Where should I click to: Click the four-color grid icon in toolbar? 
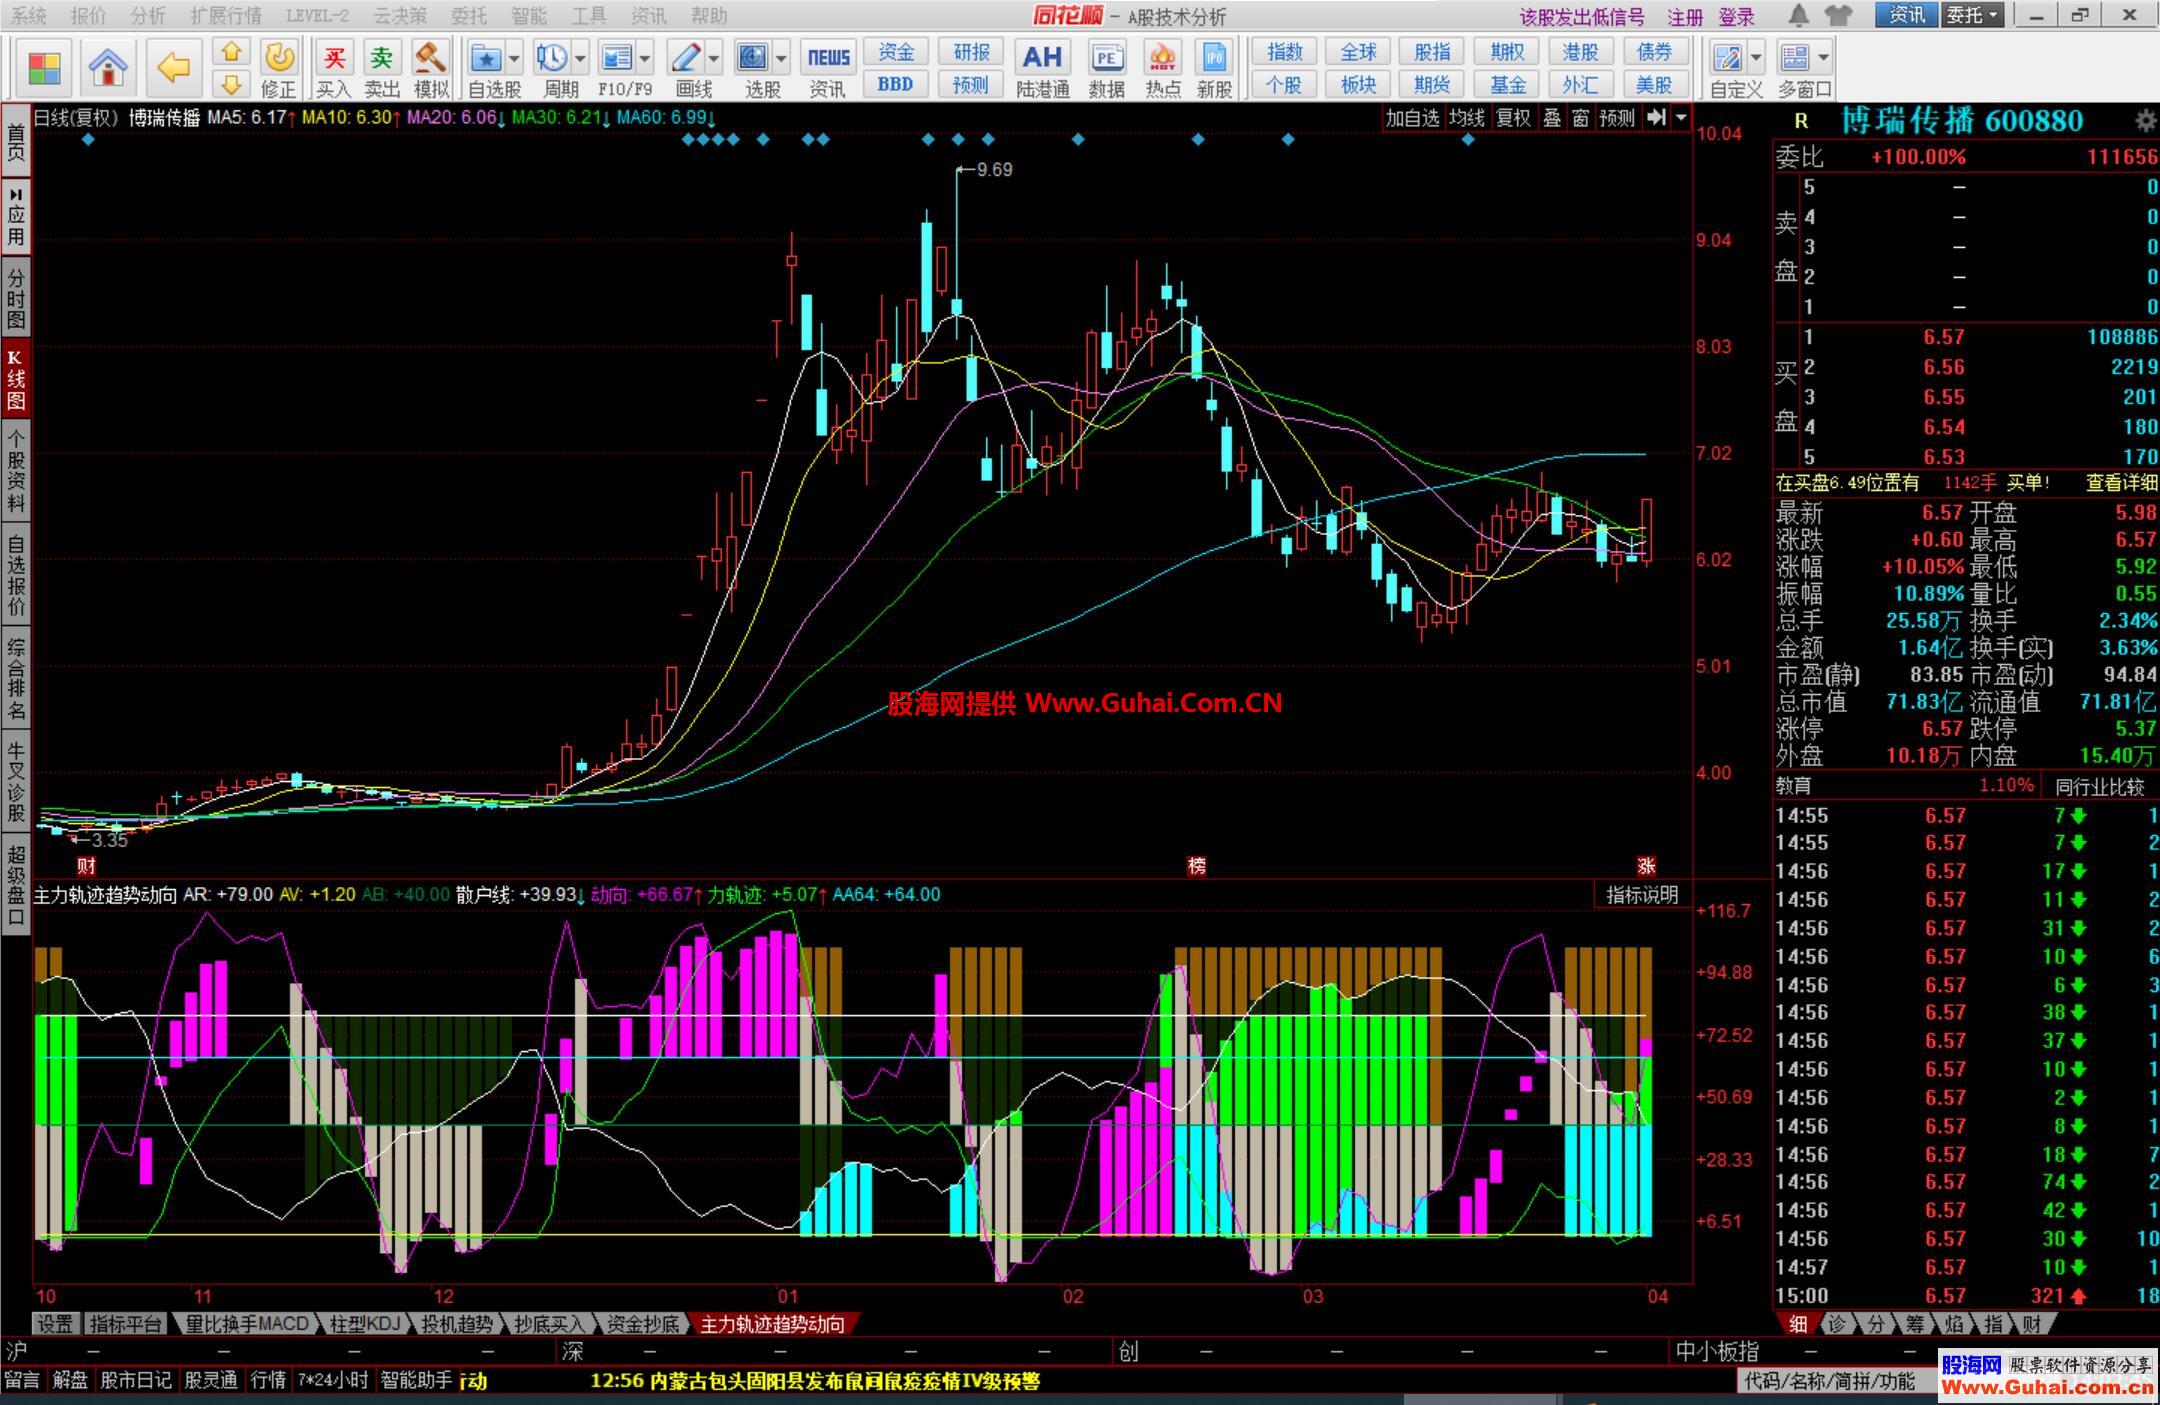click(45, 68)
